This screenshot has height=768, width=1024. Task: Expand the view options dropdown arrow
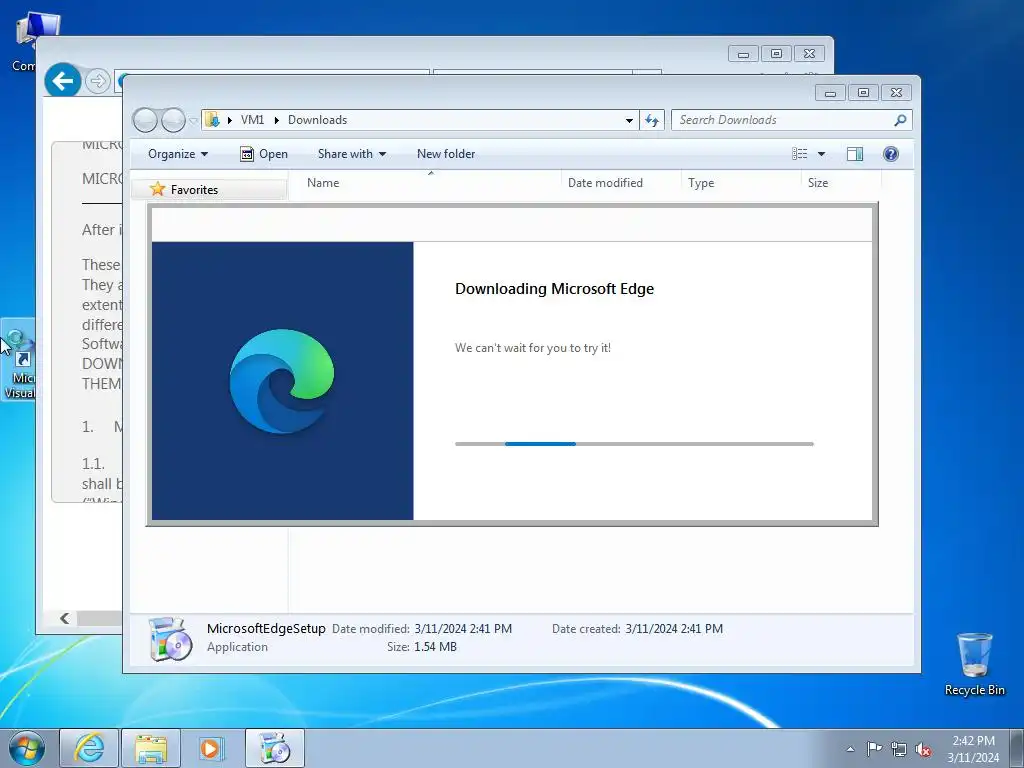(x=822, y=154)
